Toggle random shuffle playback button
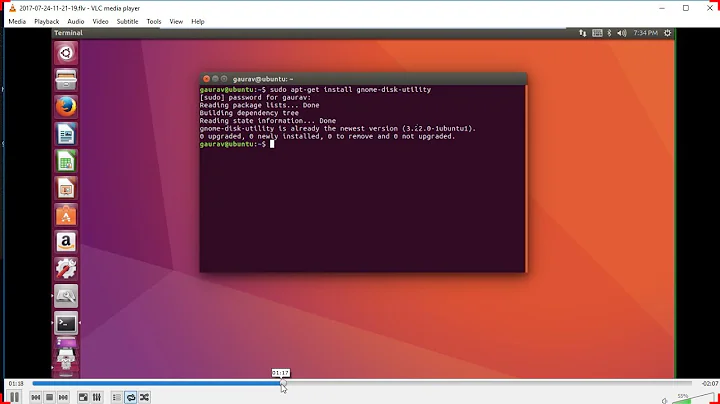Image resolution: width=720 pixels, height=404 pixels. [145, 397]
